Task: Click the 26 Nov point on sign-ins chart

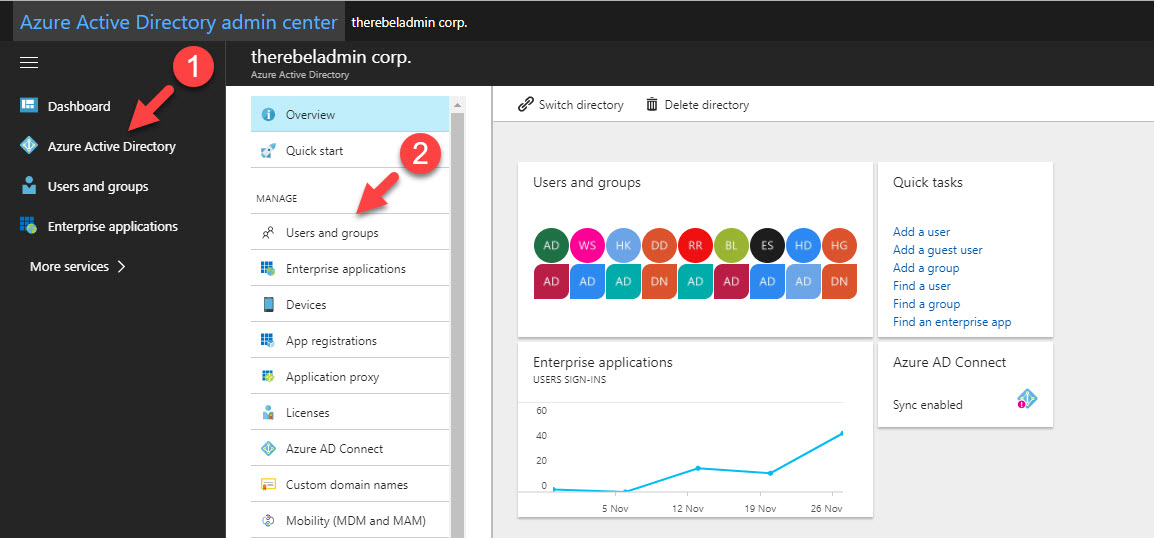Action: coord(841,433)
